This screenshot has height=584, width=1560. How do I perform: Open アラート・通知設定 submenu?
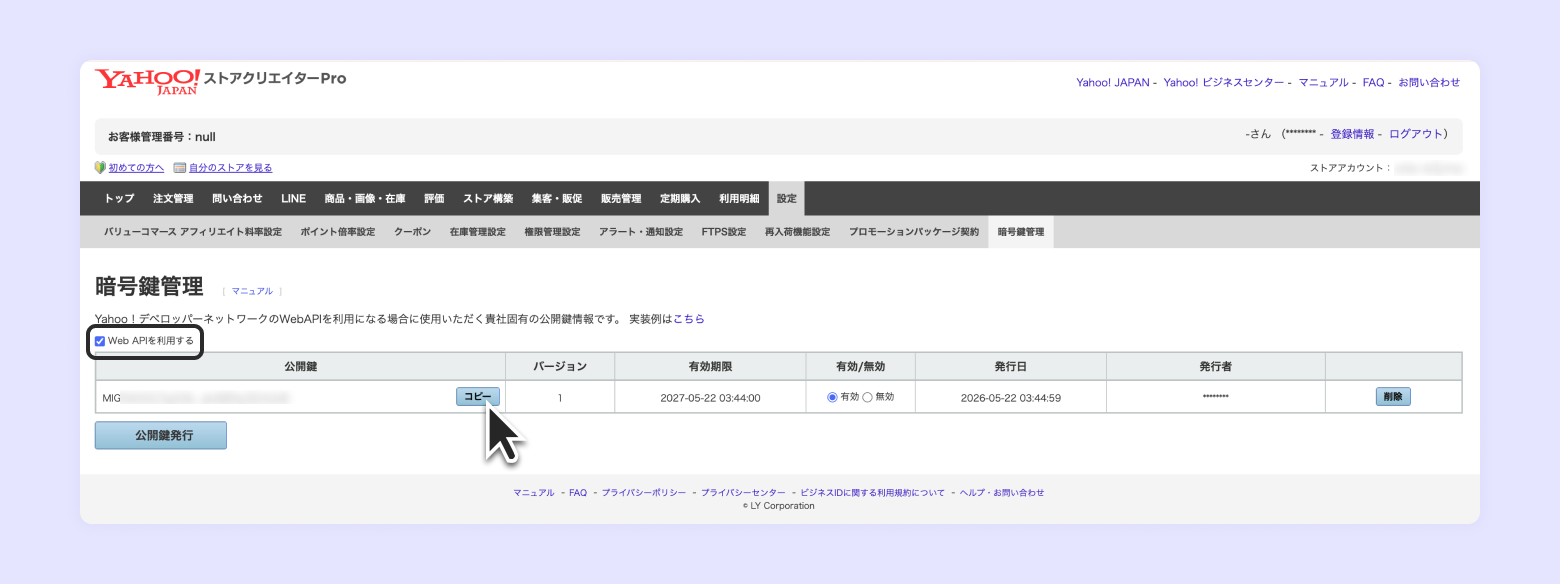(x=641, y=232)
